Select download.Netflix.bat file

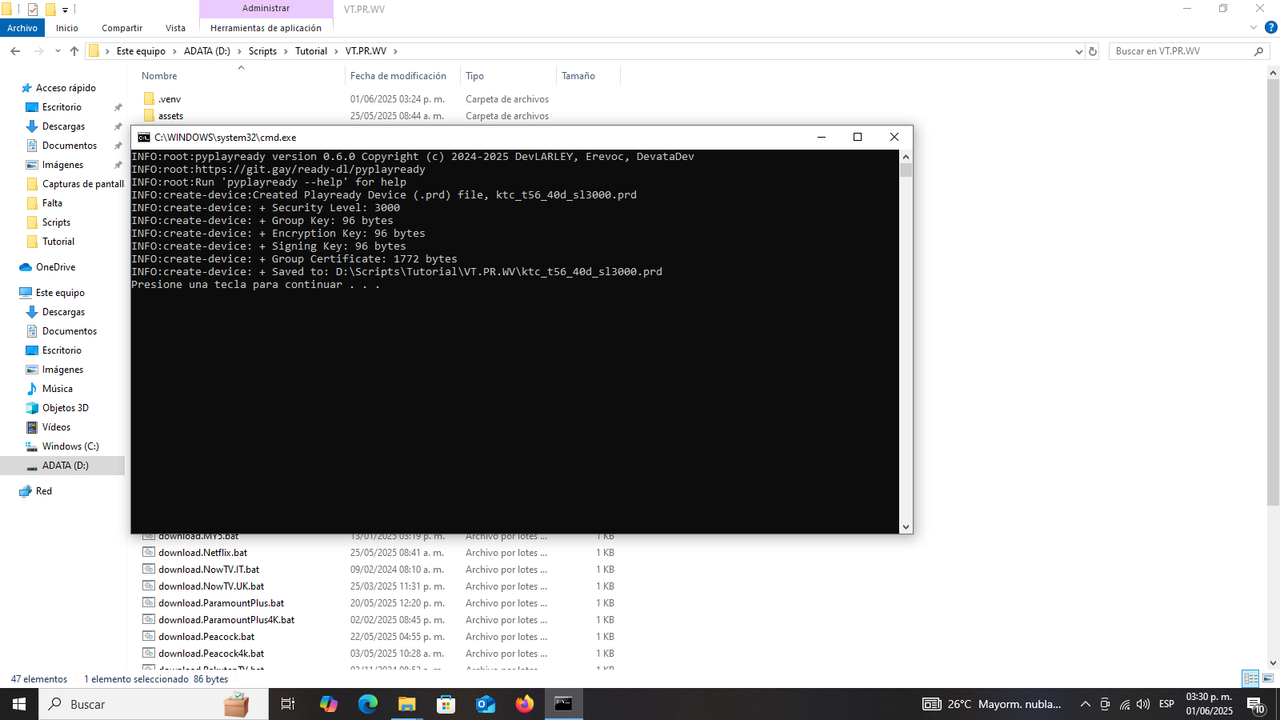202,552
